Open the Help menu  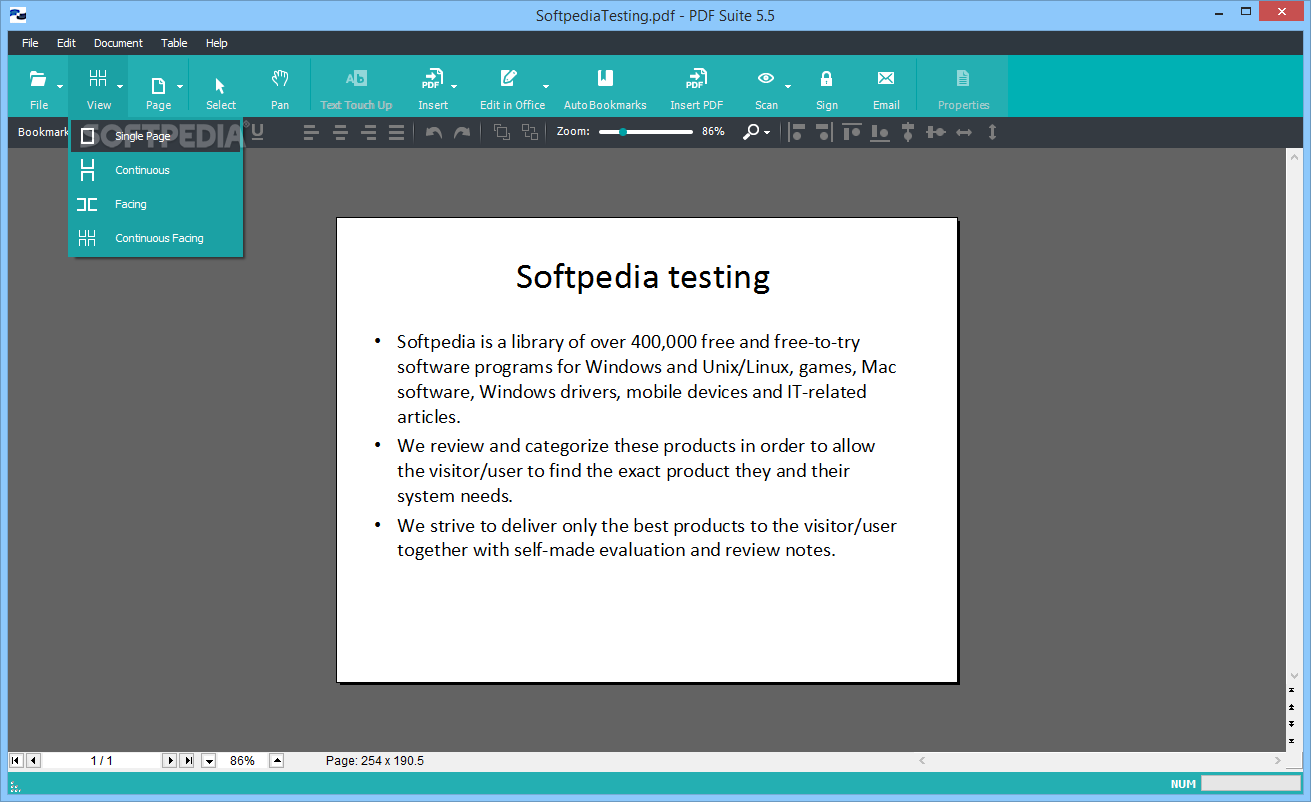[217, 43]
